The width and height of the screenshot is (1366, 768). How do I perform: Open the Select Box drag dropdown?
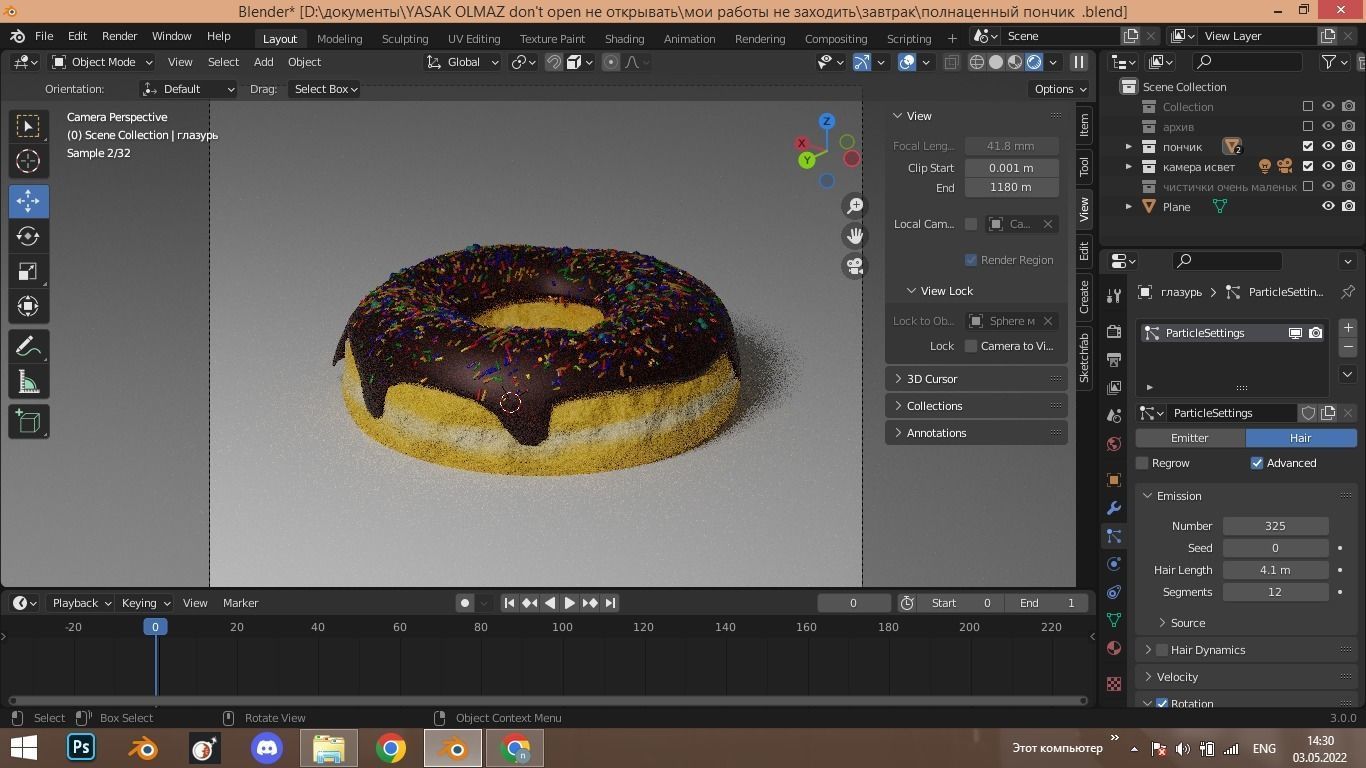point(325,89)
